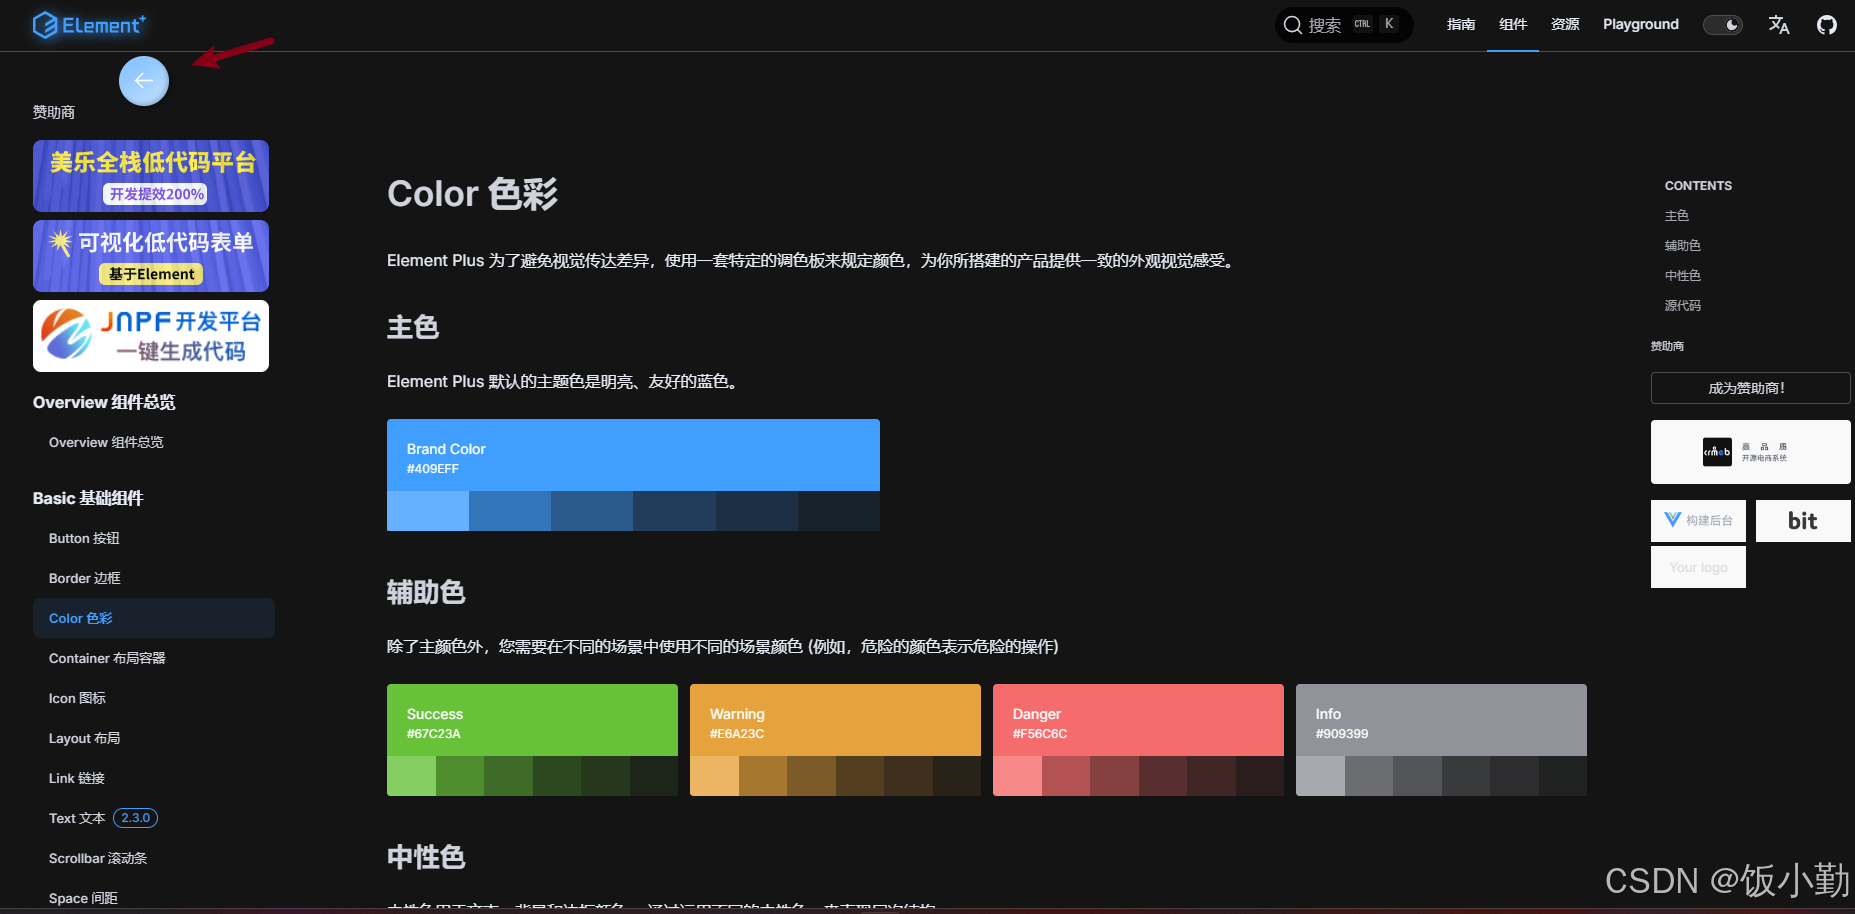Screen dimensions: 1855x914
Task: Click the 美乐全栈低代码平台 sponsor banner
Action: click(150, 176)
